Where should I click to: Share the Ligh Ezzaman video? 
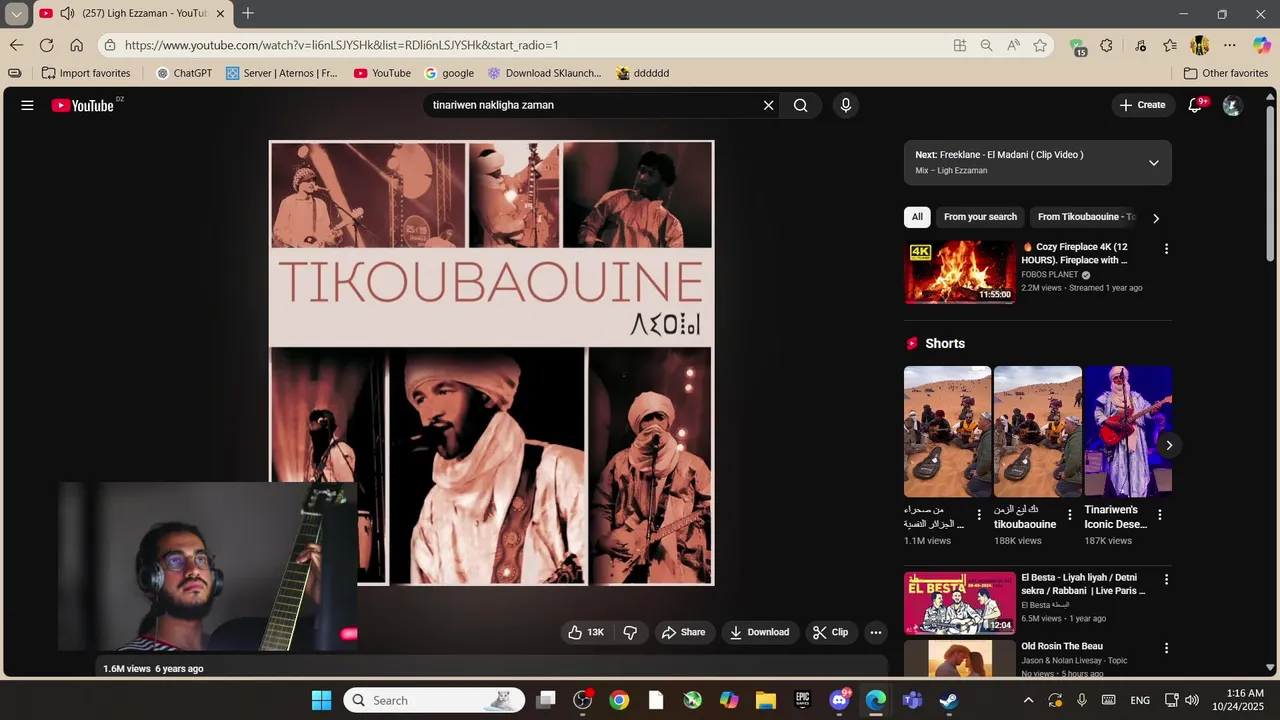point(684,632)
